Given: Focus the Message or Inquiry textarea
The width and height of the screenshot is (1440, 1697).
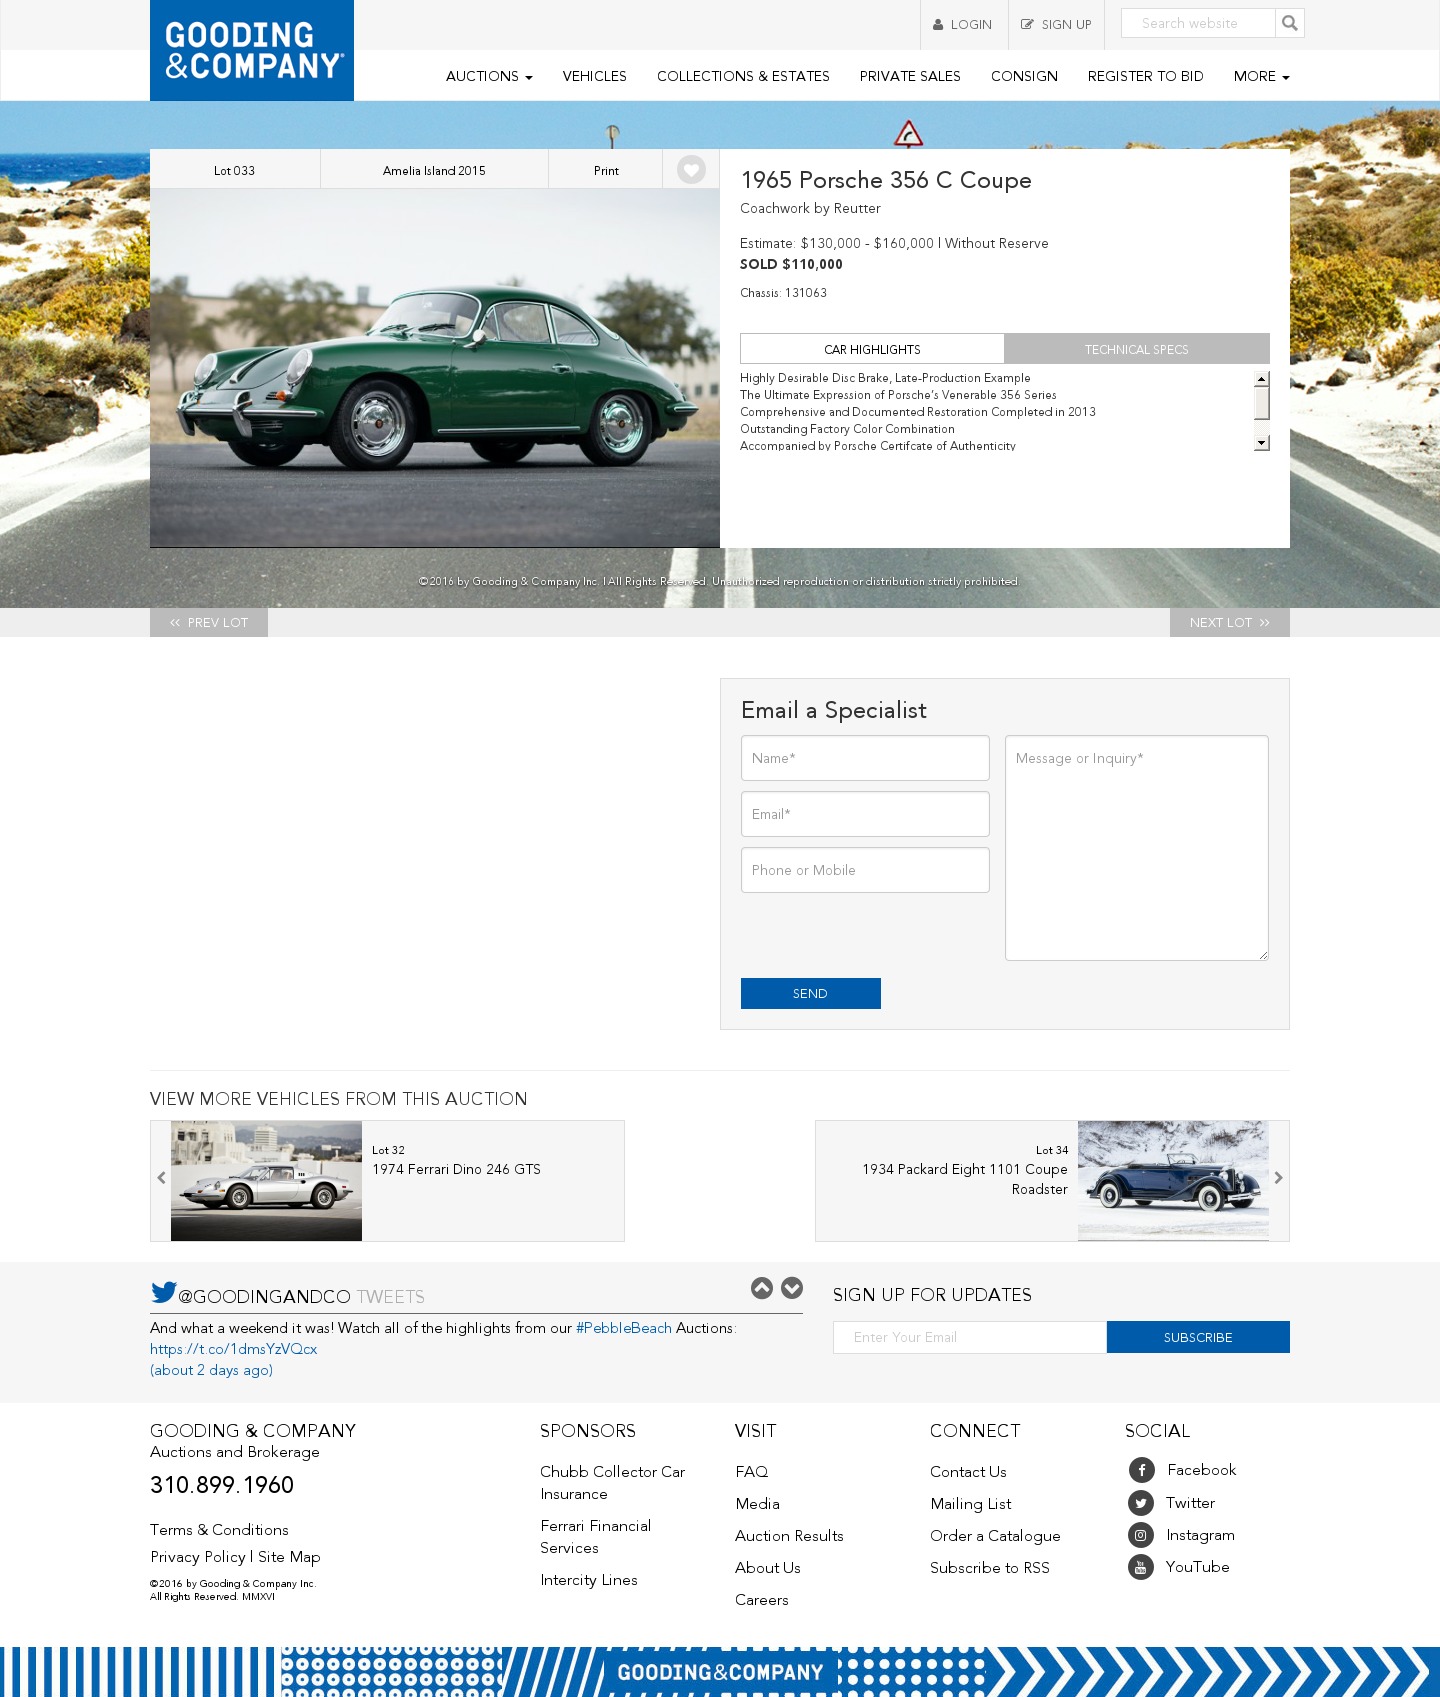Looking at the screenshot, I should [1137, 848].
